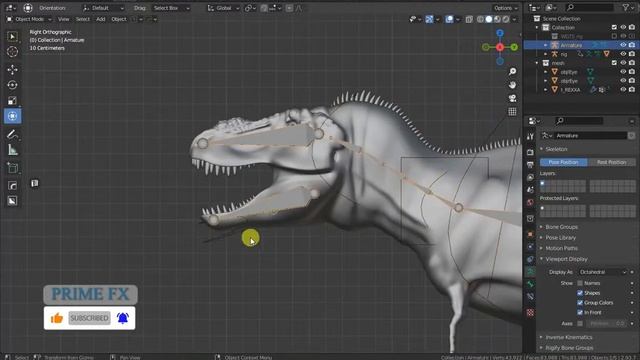The height and width of the screenshot is (360, 640).
Task: Toggle t_REXXA object visibility eye
Action: point(623,89)
